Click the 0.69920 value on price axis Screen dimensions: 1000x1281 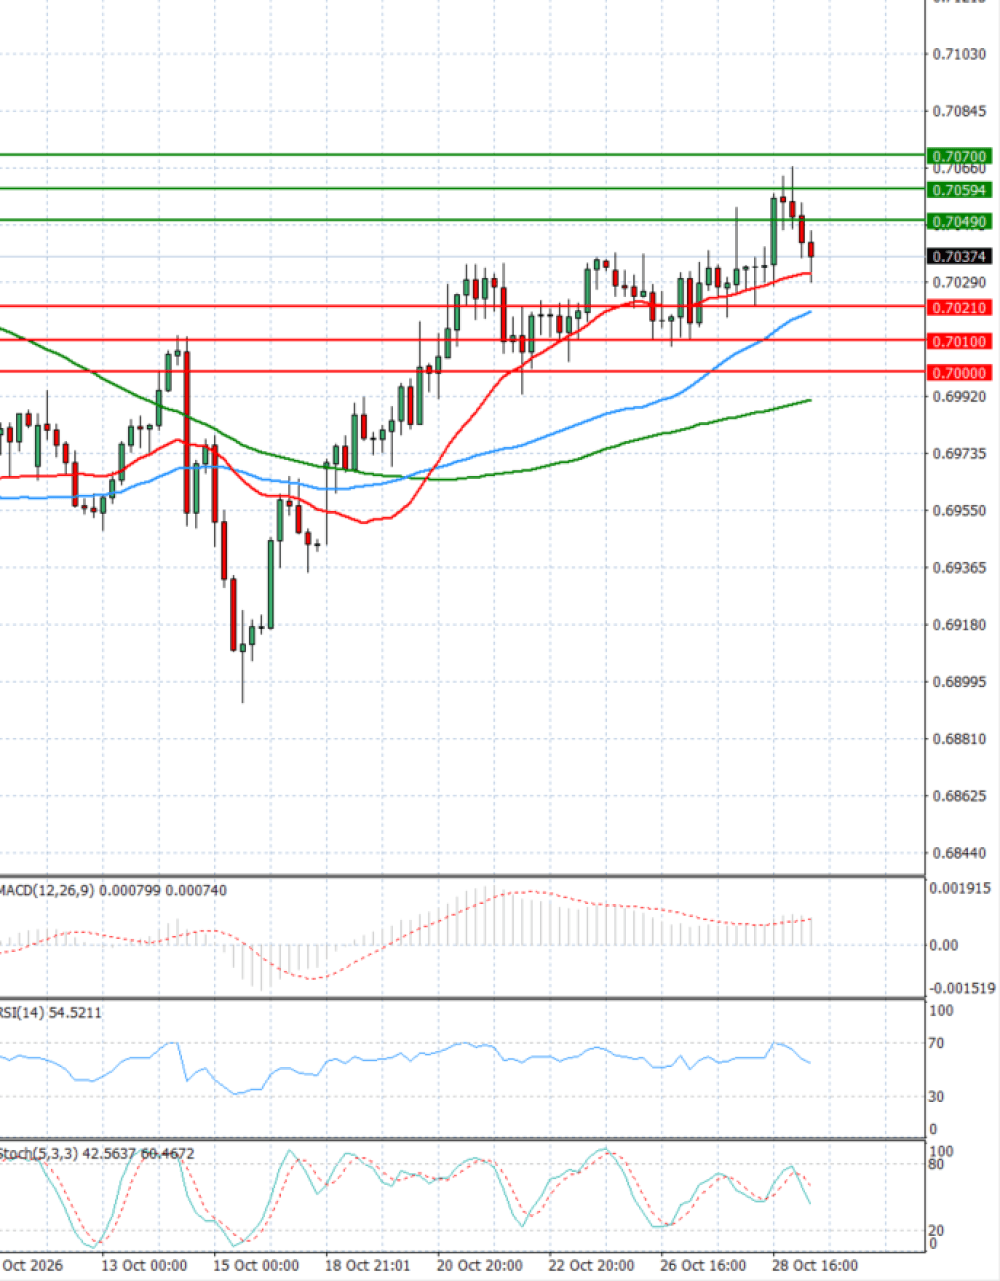[959, 396]
